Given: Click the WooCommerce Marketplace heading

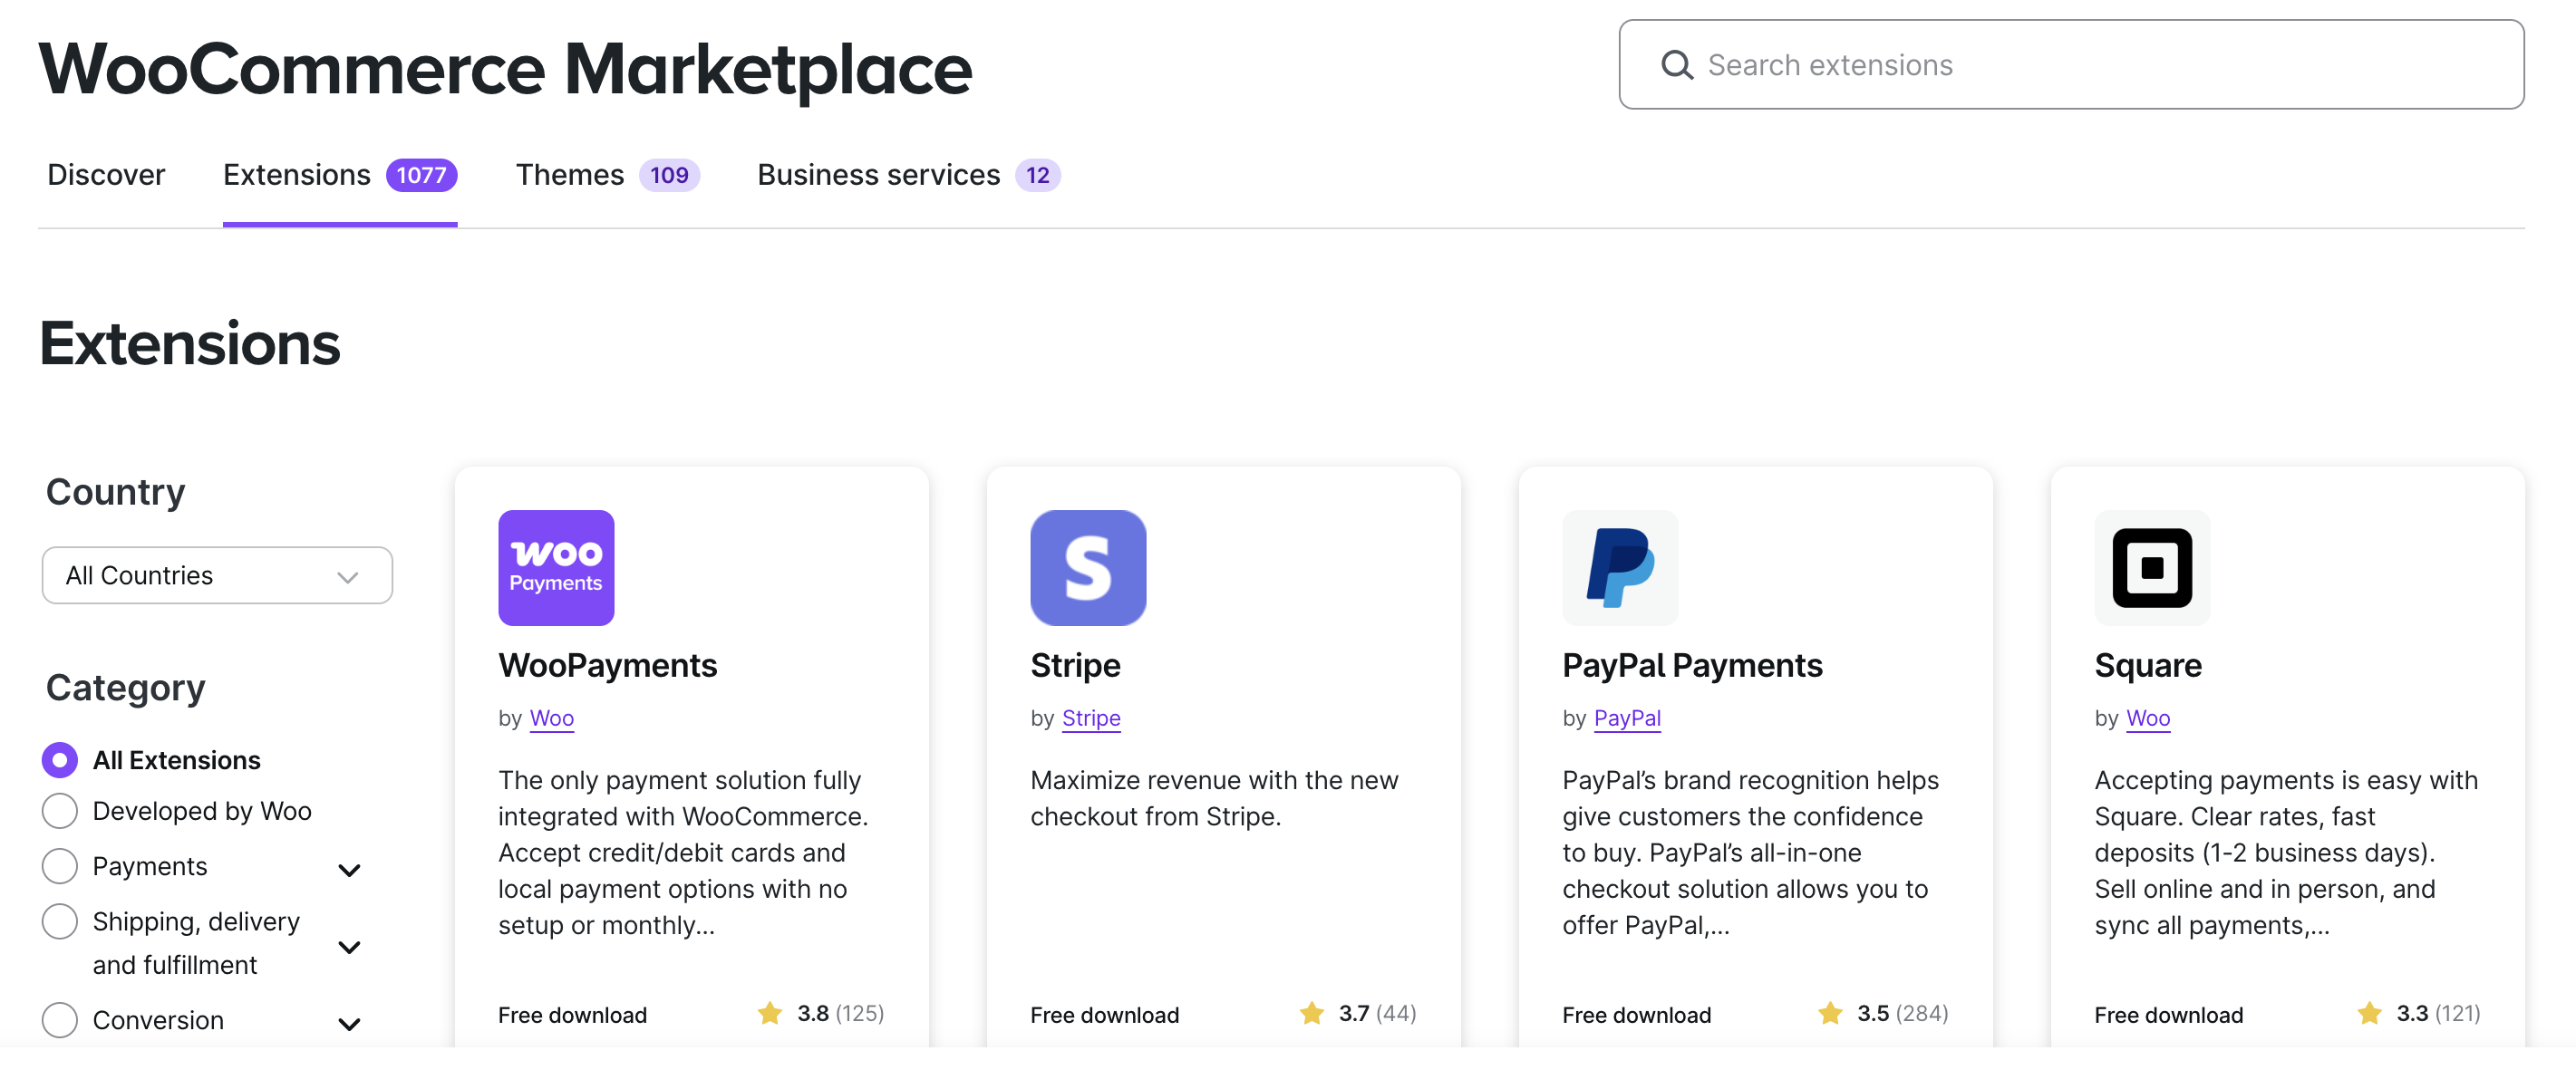Looking at the screenshot, I should click(505, 68).
